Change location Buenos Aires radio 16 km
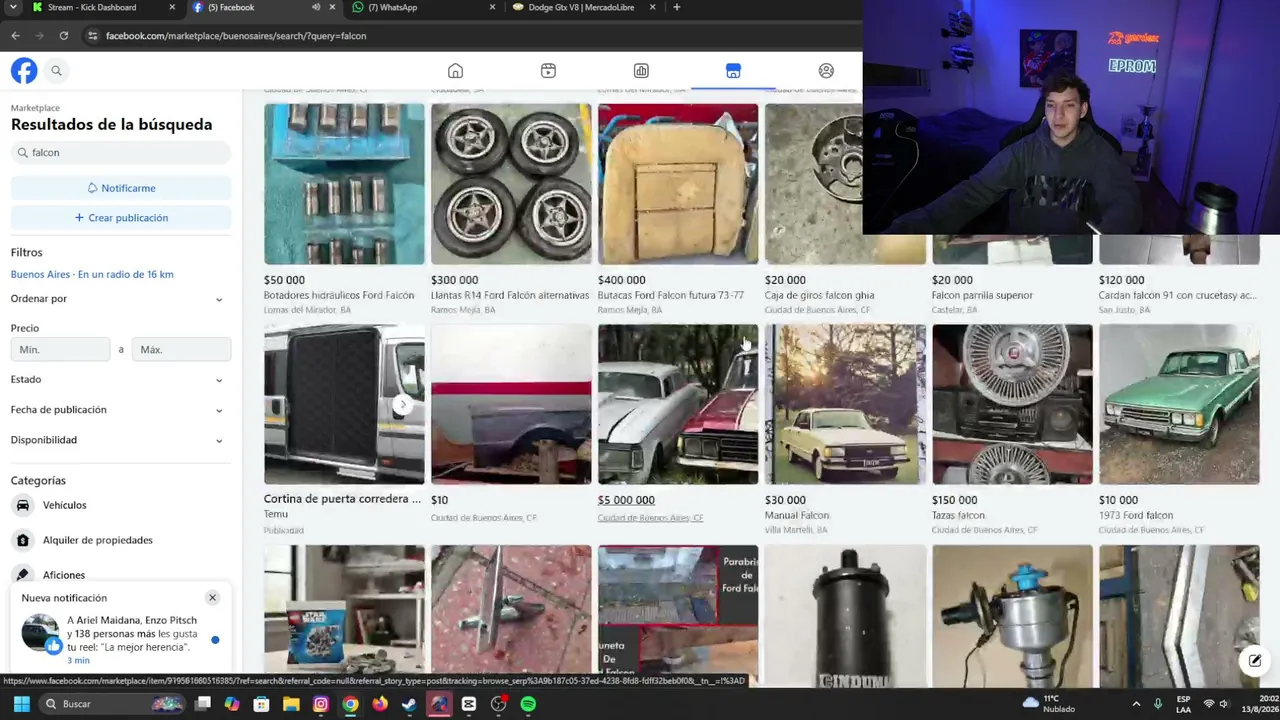Screen dimensions: 1280x720 click(92, 274)
